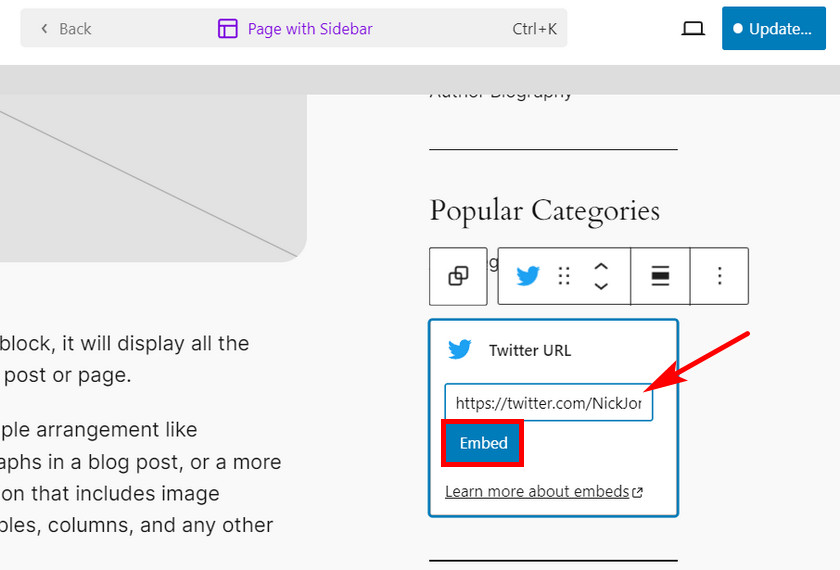Click the paragraph starting 'block, it will display'
Viewport: 840px width, 570px height.
(x=125, y=359)
